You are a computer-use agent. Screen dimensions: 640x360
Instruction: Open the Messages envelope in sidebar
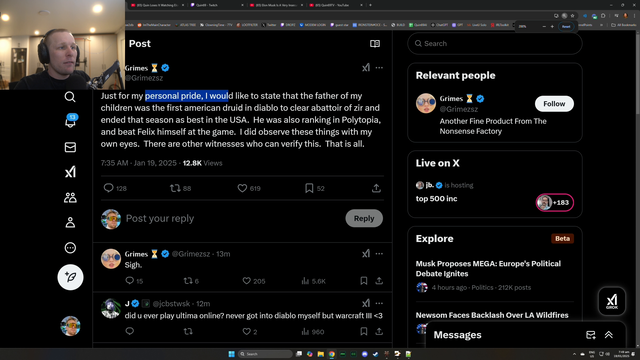point(70,147)
